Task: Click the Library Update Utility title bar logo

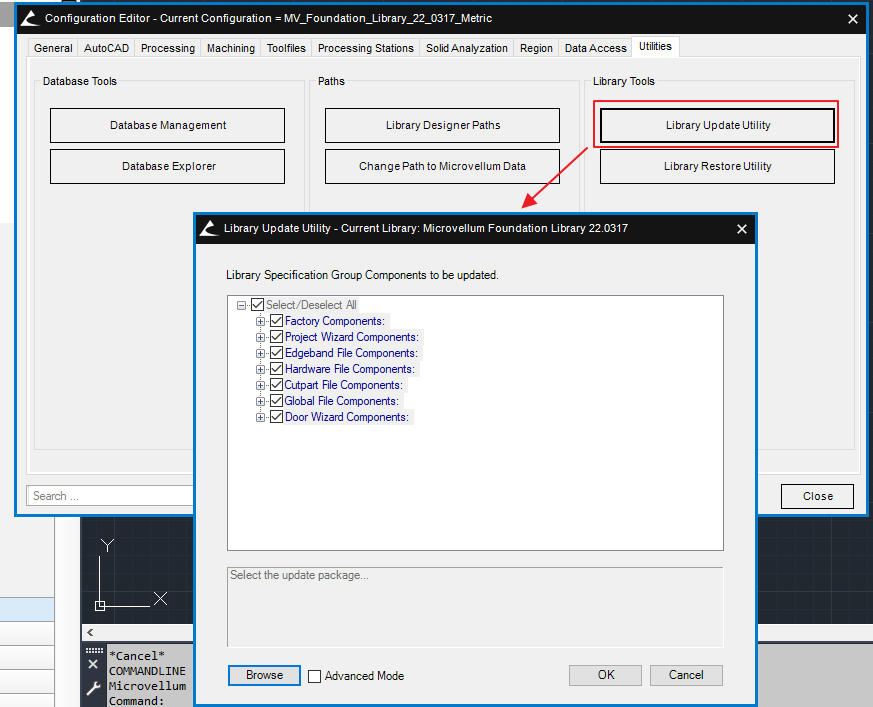Action: pos(209,228)
